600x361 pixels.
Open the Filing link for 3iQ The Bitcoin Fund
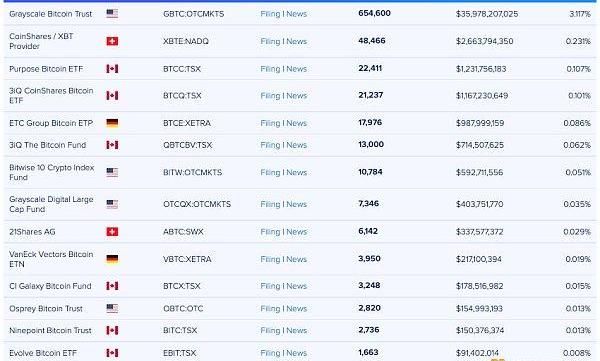(270, 145)
